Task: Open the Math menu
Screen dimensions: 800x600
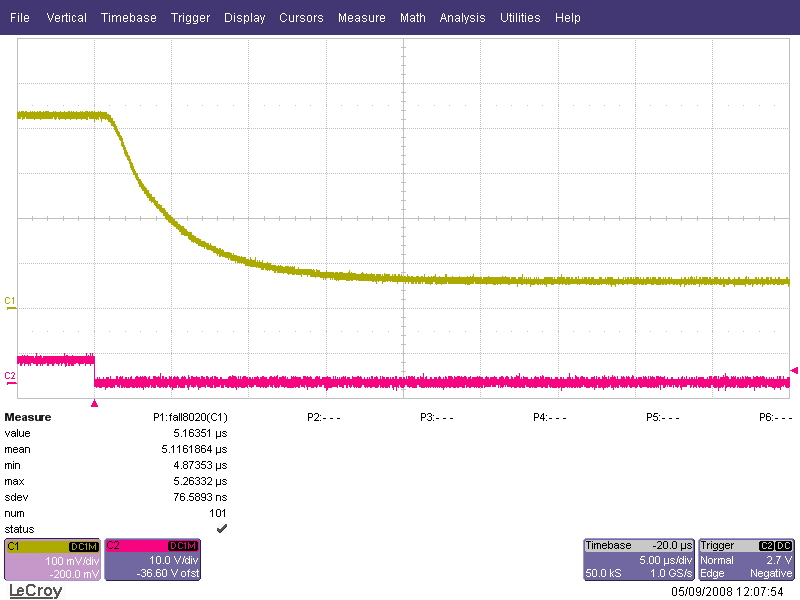Action: pyautogui.click(x=413, y=18)
